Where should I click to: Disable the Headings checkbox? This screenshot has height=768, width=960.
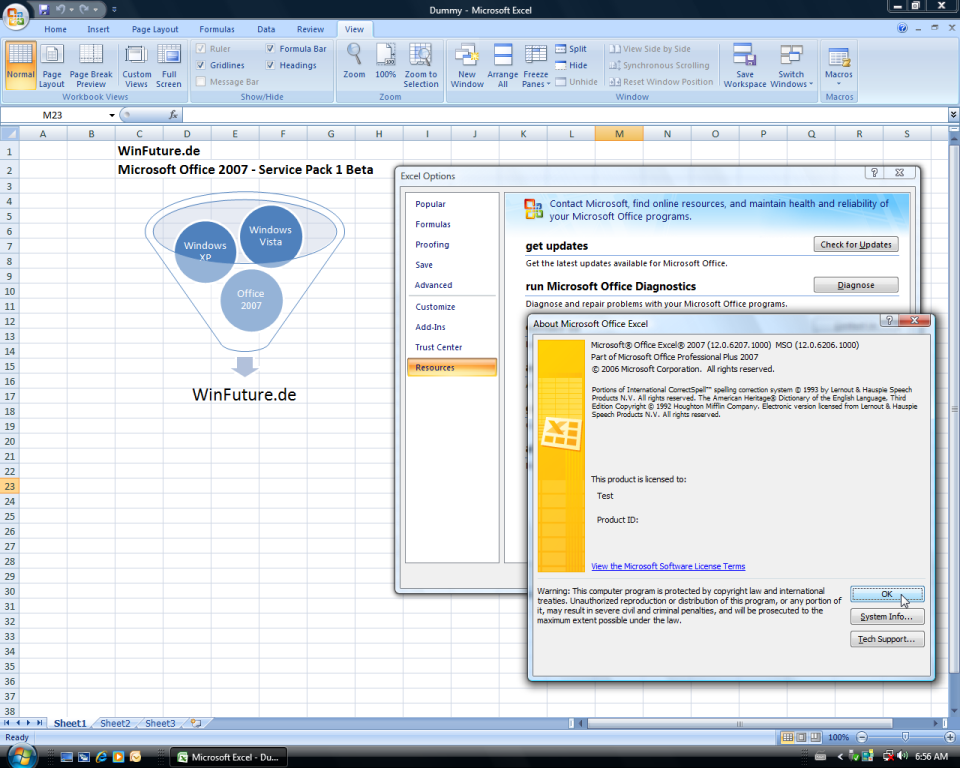[271, 65]
